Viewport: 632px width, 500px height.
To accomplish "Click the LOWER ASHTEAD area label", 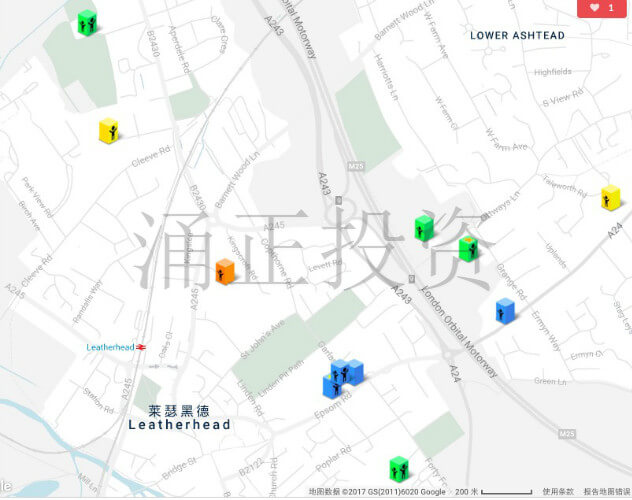I will coord(517,35).
